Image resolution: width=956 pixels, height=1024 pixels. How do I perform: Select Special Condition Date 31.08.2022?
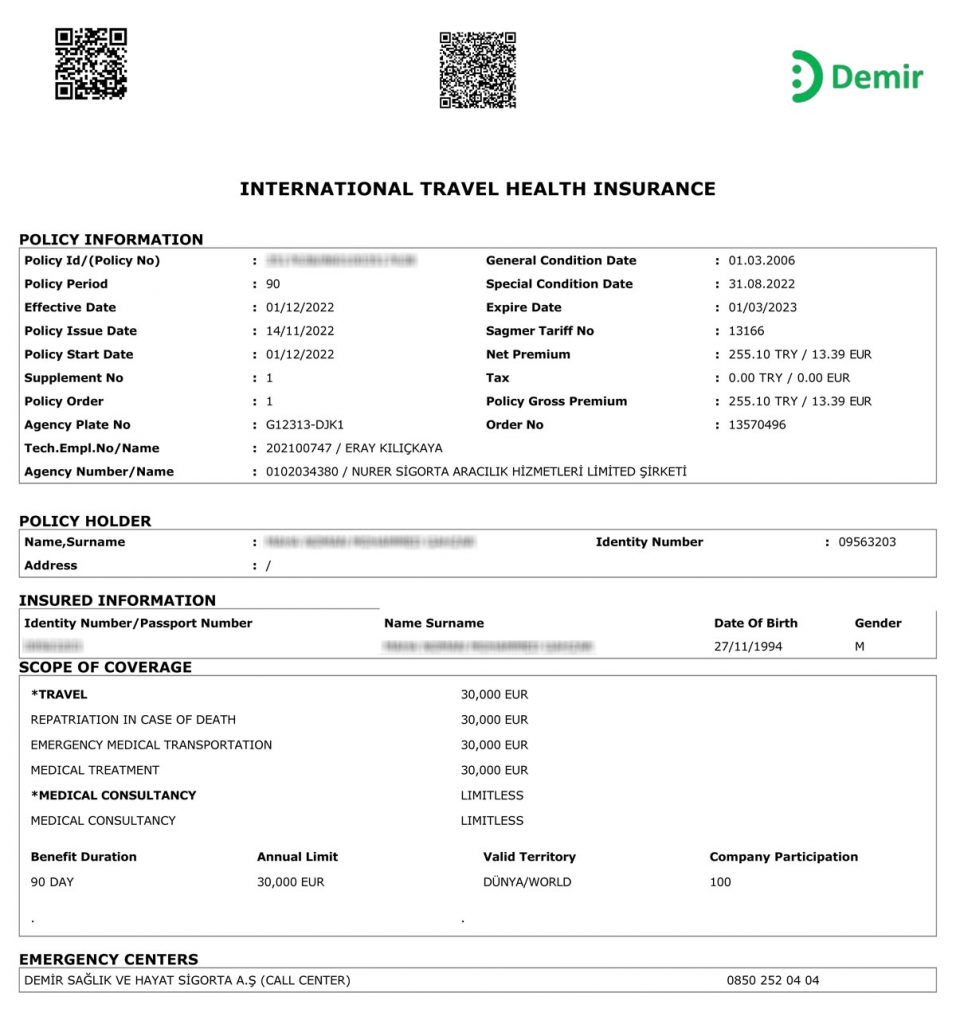click(x=761, y=284)
